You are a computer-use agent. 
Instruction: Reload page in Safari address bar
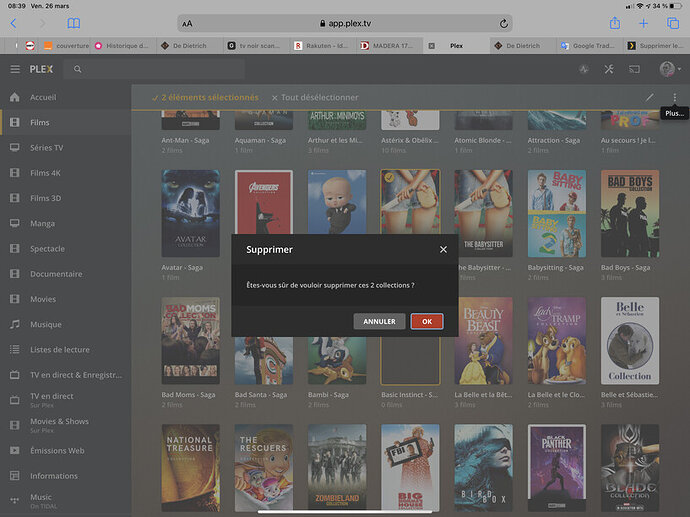(x=504, y=23)
